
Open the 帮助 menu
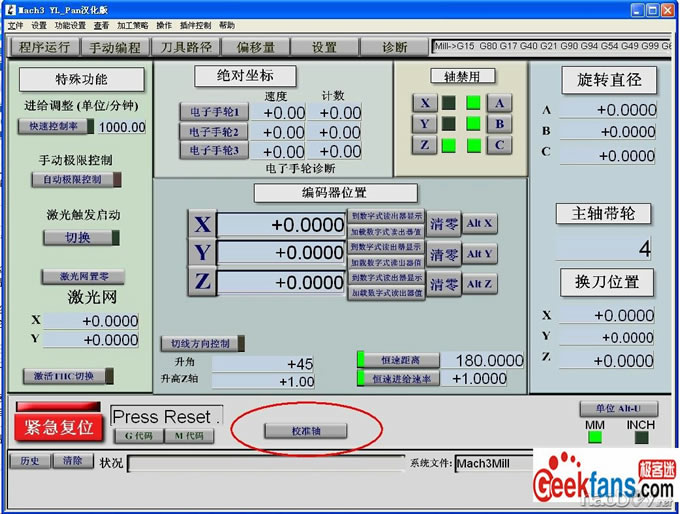[x=227, y=25]
